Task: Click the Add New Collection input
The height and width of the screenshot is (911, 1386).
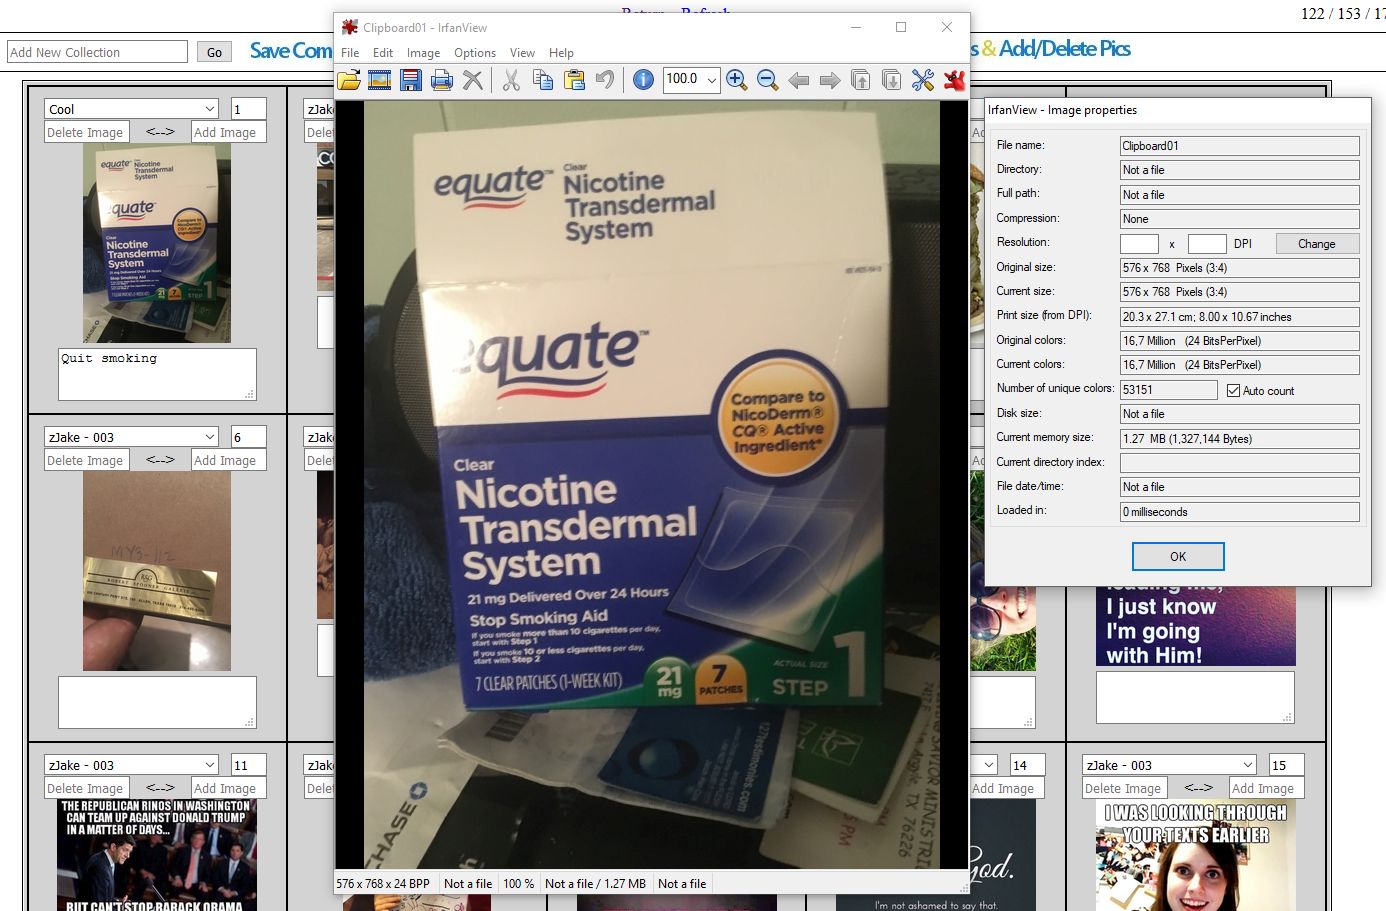Action: click(97, 52)
